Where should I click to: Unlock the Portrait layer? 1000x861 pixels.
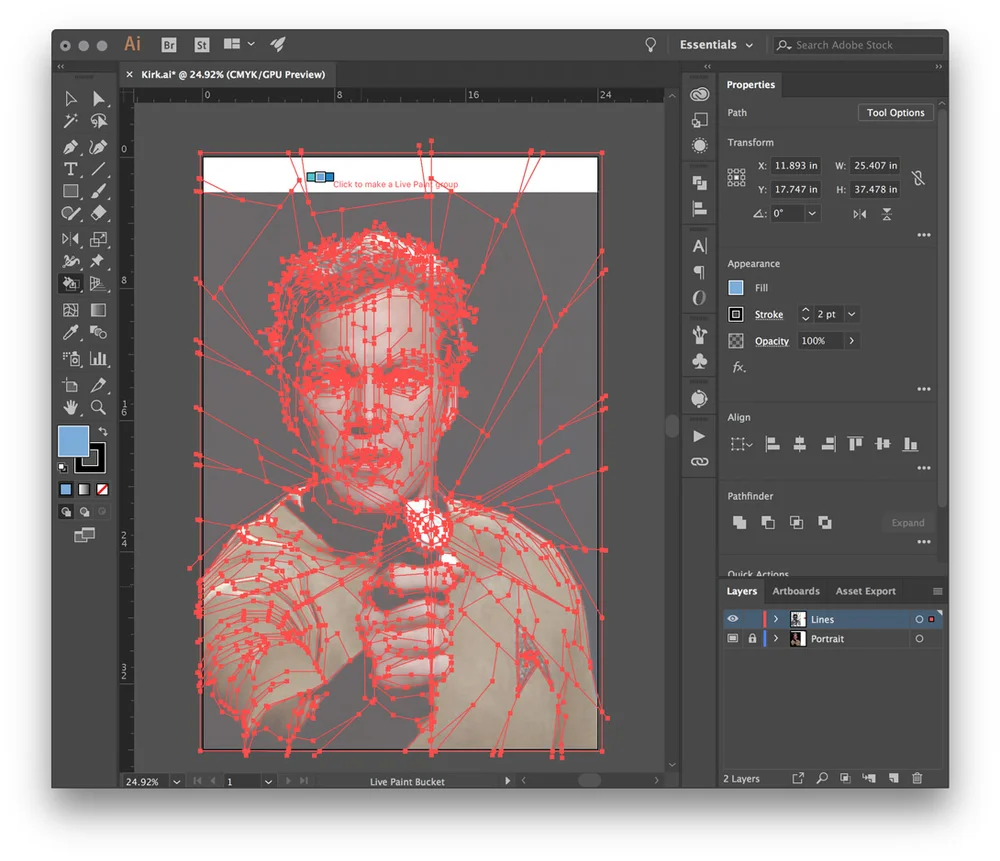pos(752,638)
